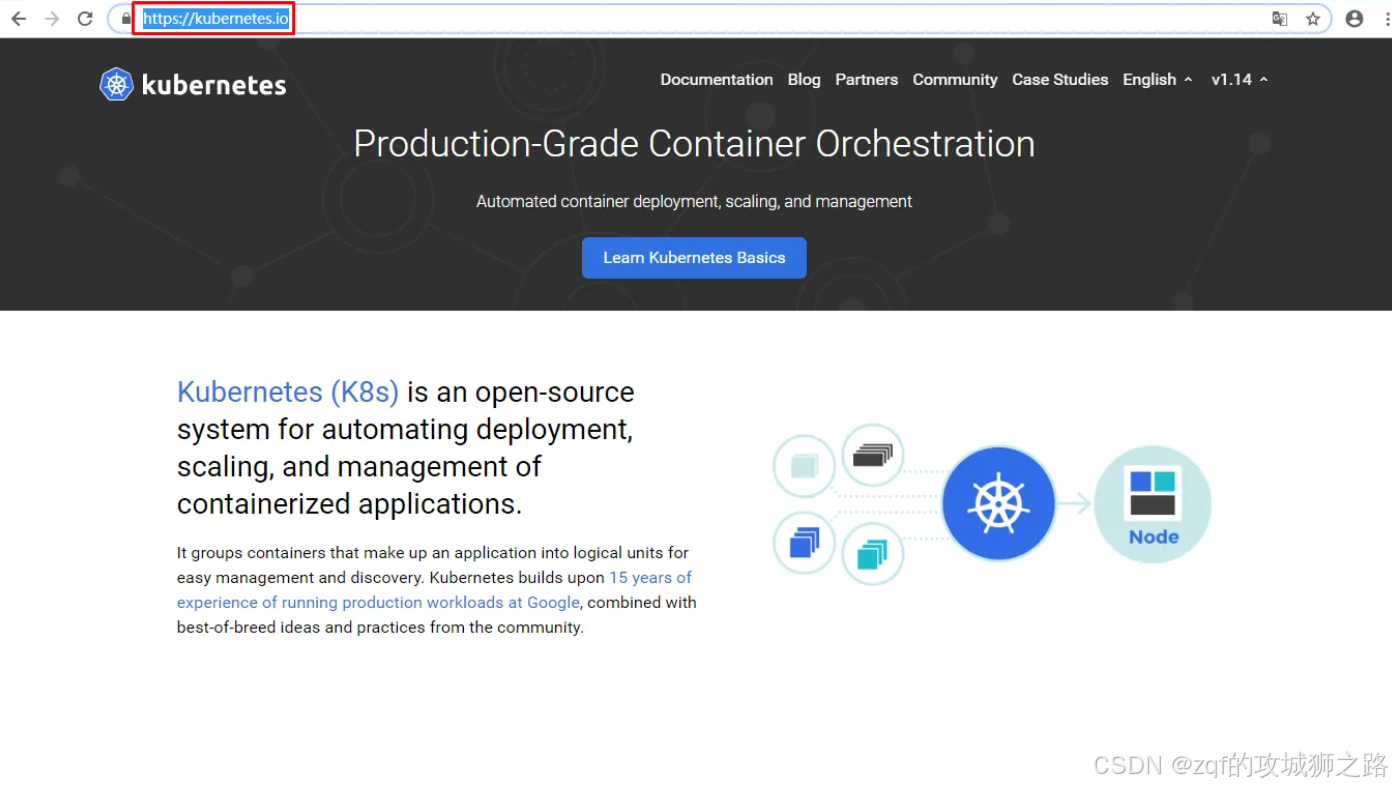Screen dimensions: 1392x788
Task: Click the pale faded container icon
Action: pyautogui.click(x=804, y=466)
